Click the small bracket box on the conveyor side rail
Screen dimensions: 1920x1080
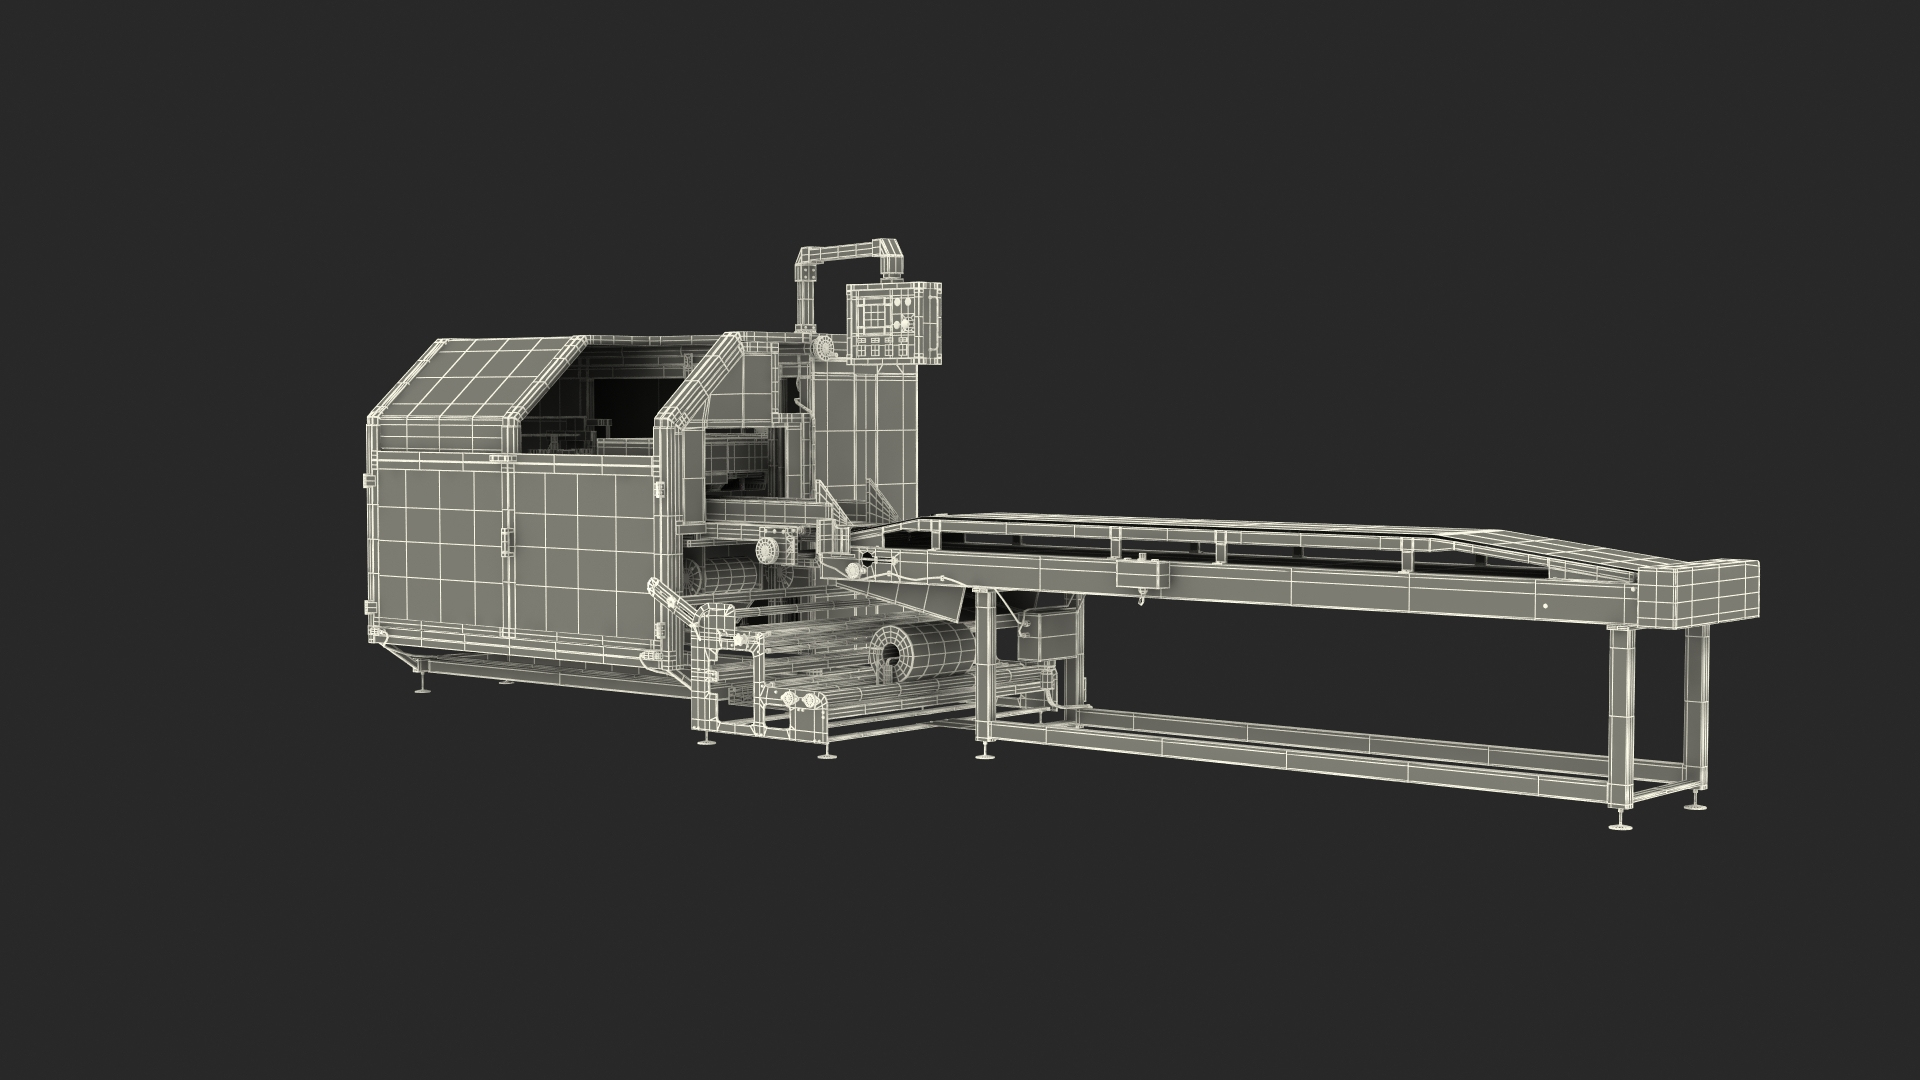[1142, 575]
